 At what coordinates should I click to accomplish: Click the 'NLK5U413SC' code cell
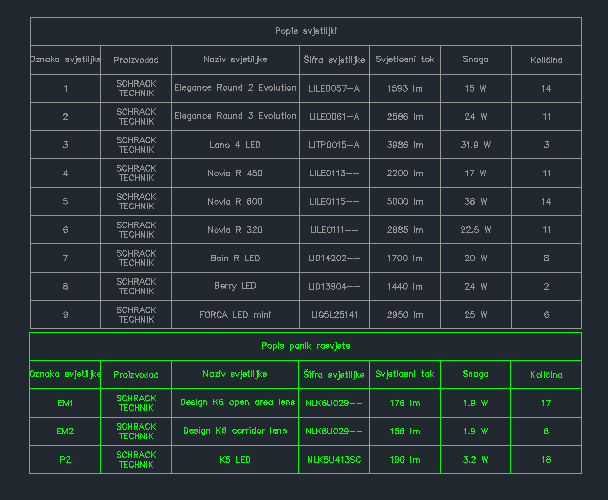(334, 460)
